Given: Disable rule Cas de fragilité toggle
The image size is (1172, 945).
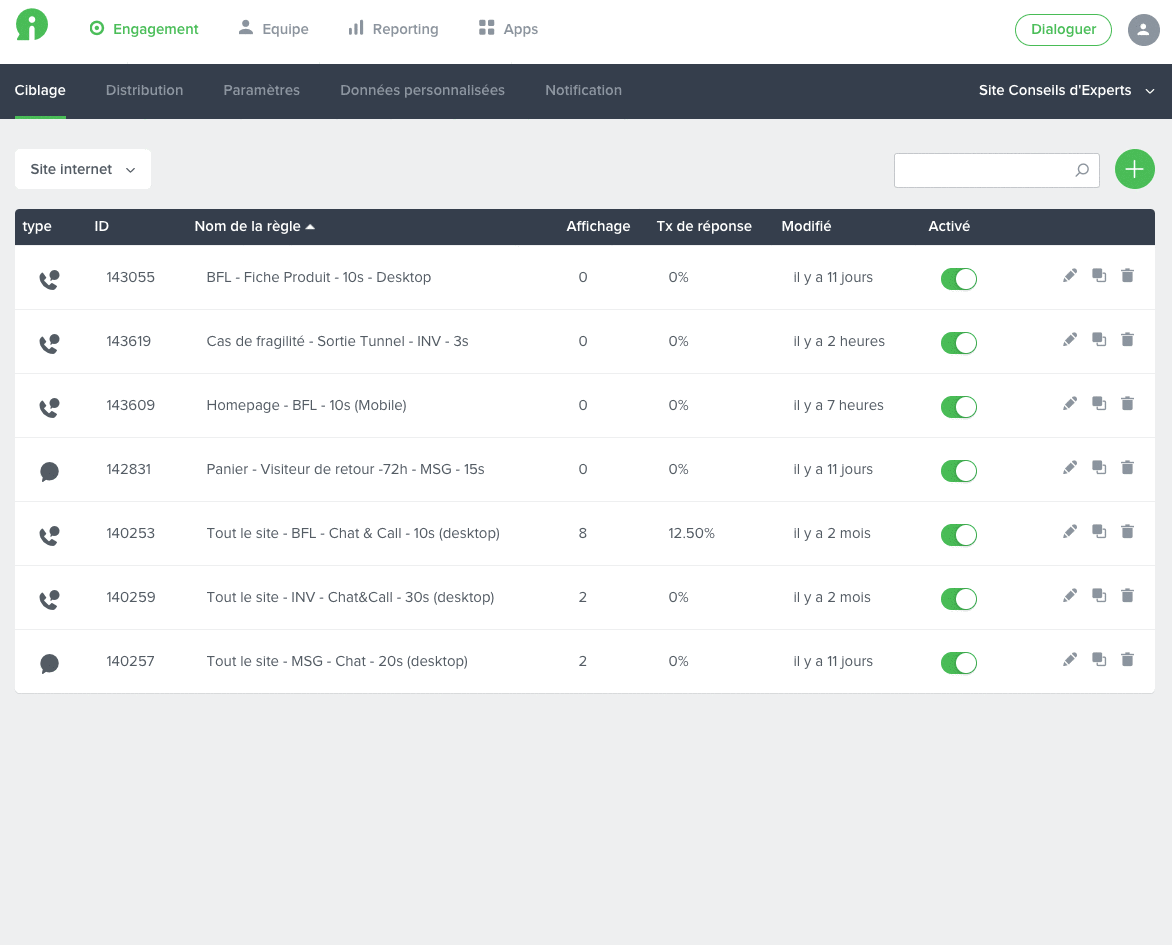Looking at the screenshot, I should point(959,343).
